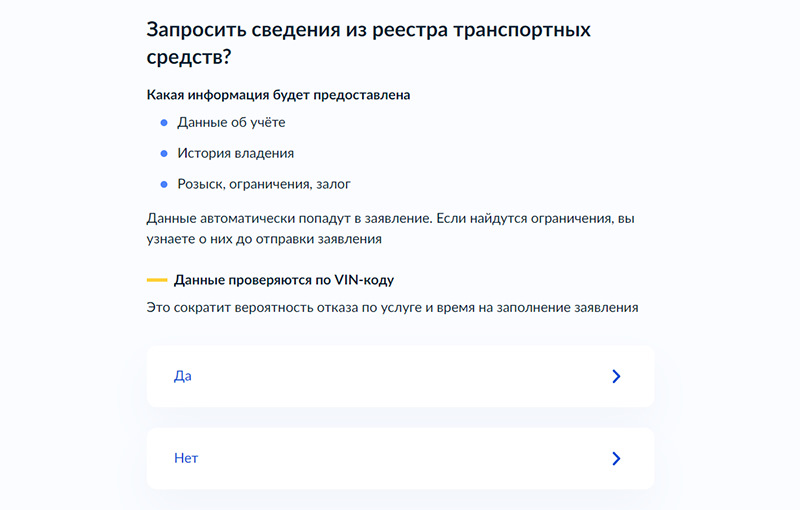Choose the Нет answer option
Viewport: 800px width, 510px height.
click(x=400, y=458)
